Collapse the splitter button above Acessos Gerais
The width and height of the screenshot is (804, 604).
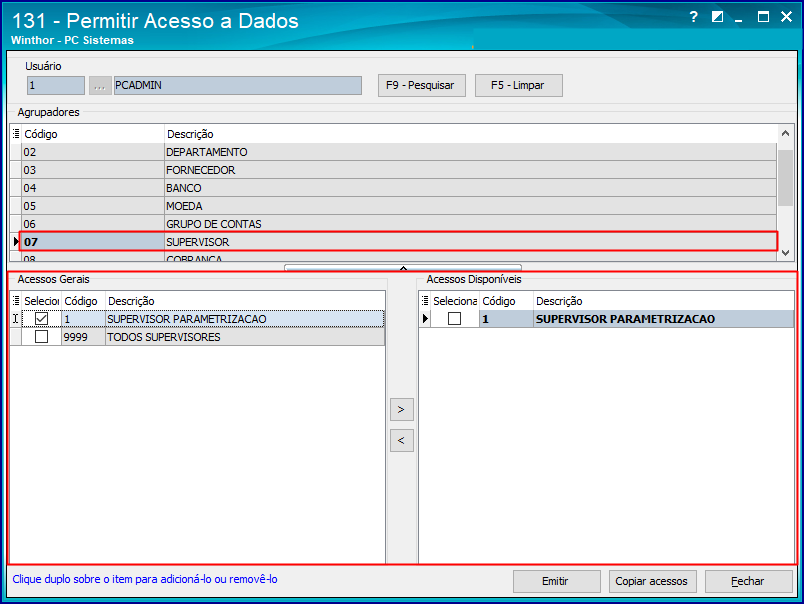pos(402,267)
